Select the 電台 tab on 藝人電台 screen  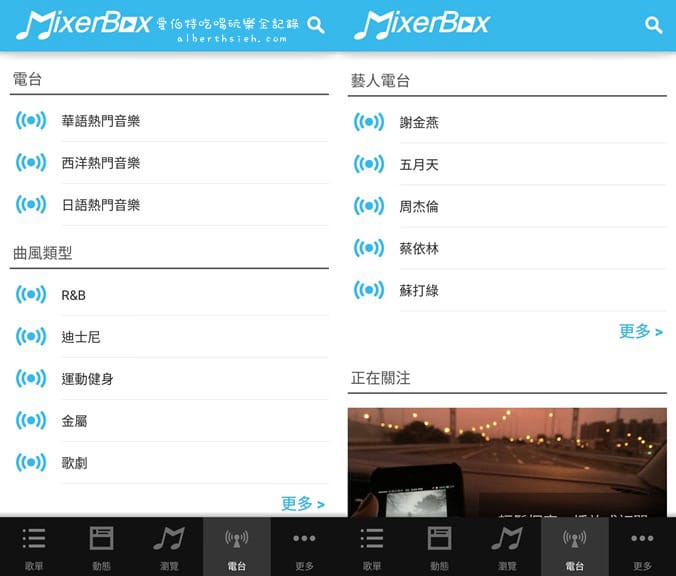click(x=575, y=547)
